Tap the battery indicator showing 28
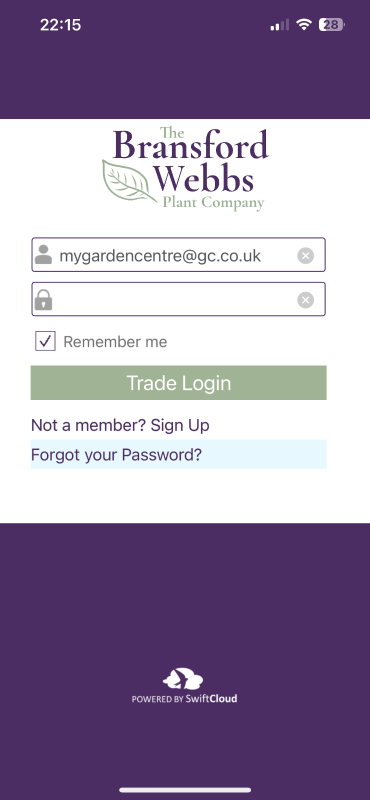Image resolution: width=370 pixels, height=800 pixels. (x=331, y=24)
